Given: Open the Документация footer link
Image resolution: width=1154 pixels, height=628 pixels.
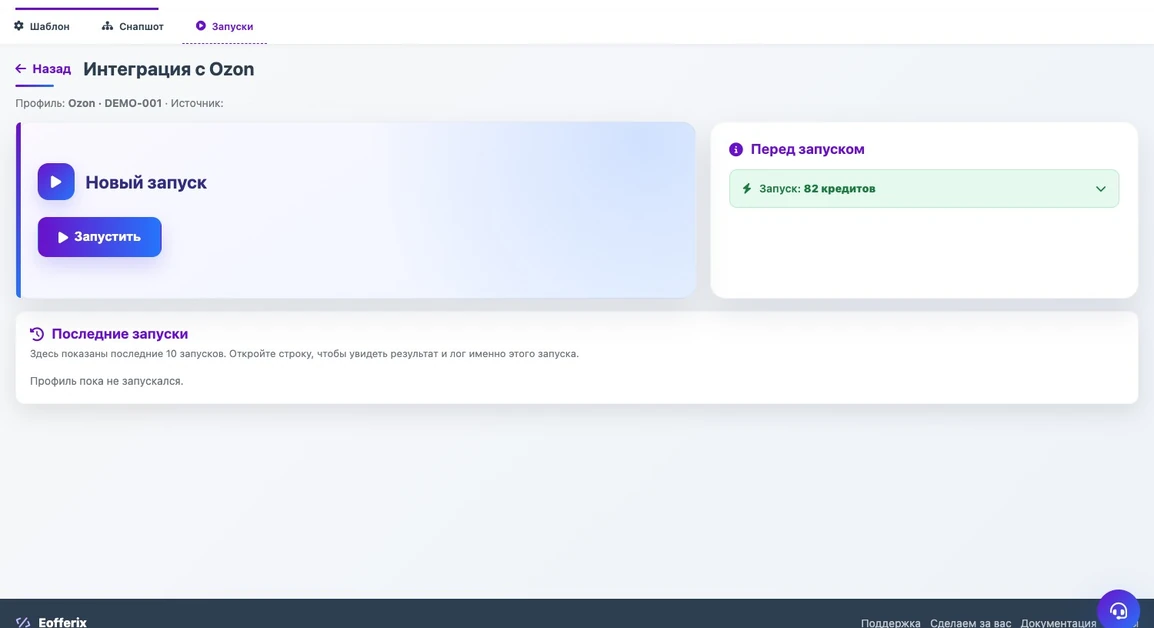Looking at the screenshot, I should point(1058,624).
